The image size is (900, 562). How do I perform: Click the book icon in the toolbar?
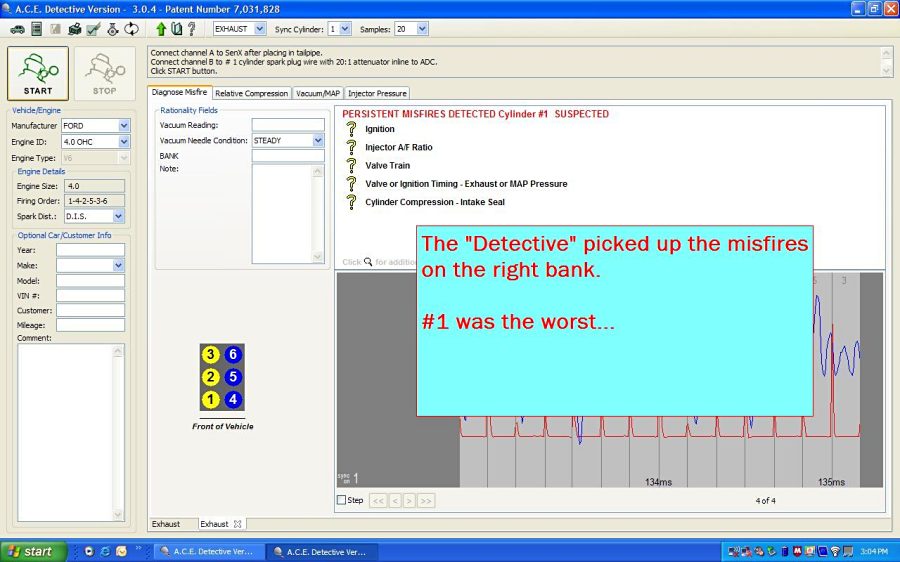pos(176,29)
